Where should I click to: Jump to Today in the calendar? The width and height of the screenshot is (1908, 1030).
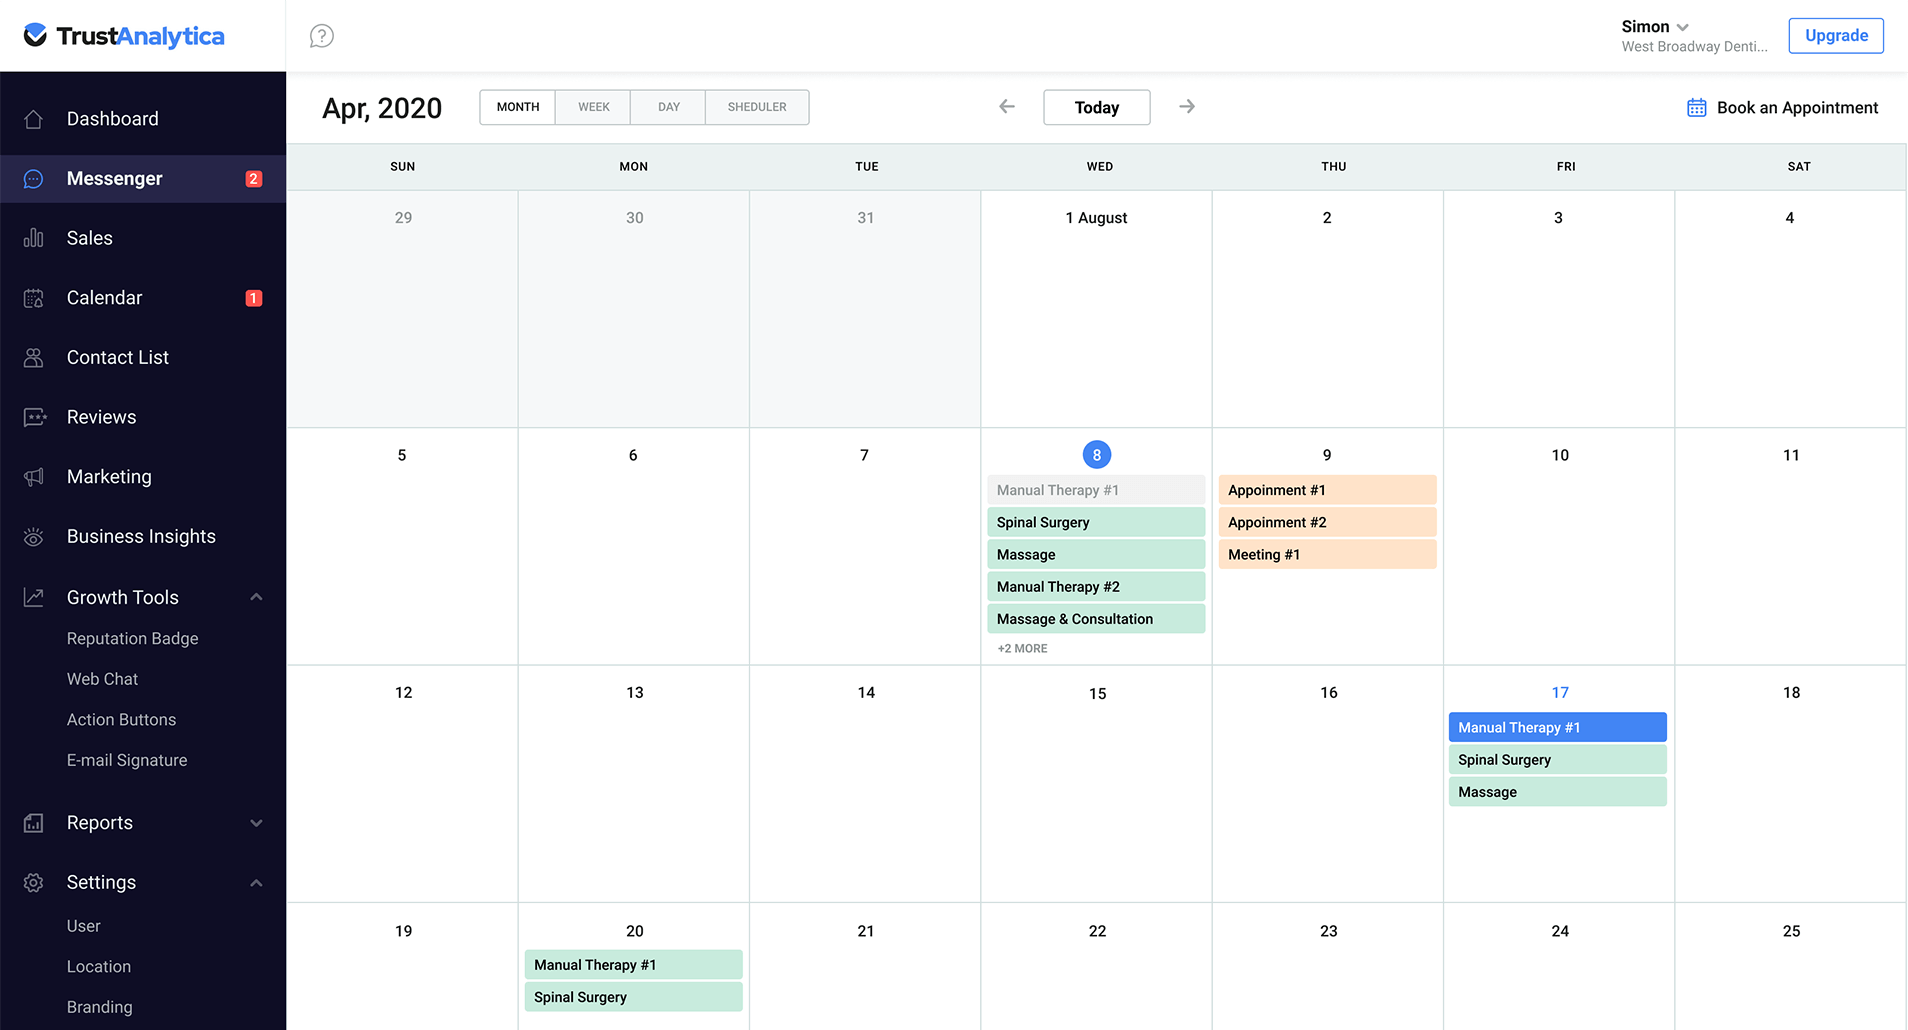click(x=1096, y=107)
